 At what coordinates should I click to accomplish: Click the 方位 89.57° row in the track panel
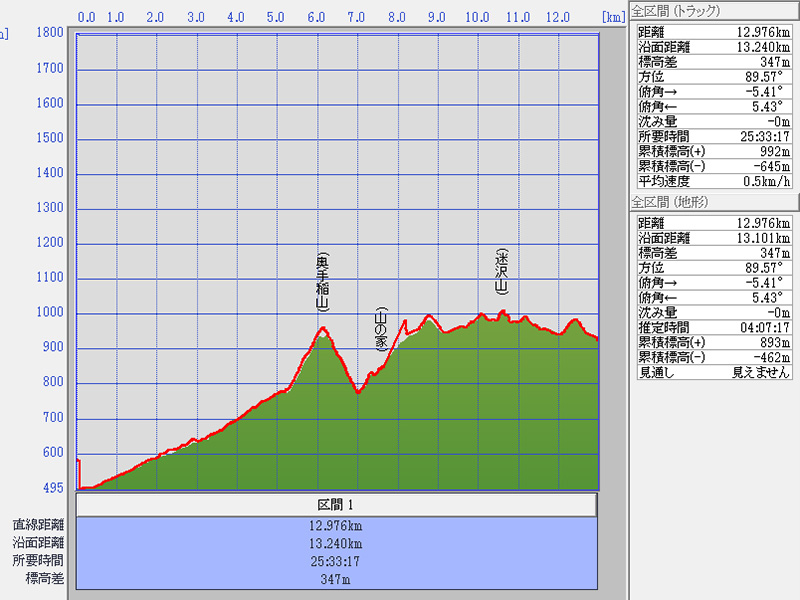714,76
